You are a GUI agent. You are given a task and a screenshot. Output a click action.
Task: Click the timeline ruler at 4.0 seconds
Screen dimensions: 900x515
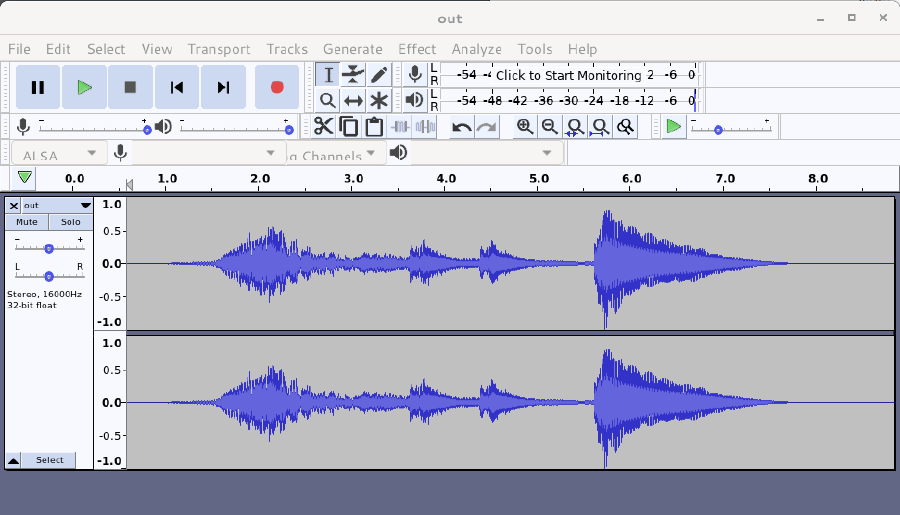point(446,179)
